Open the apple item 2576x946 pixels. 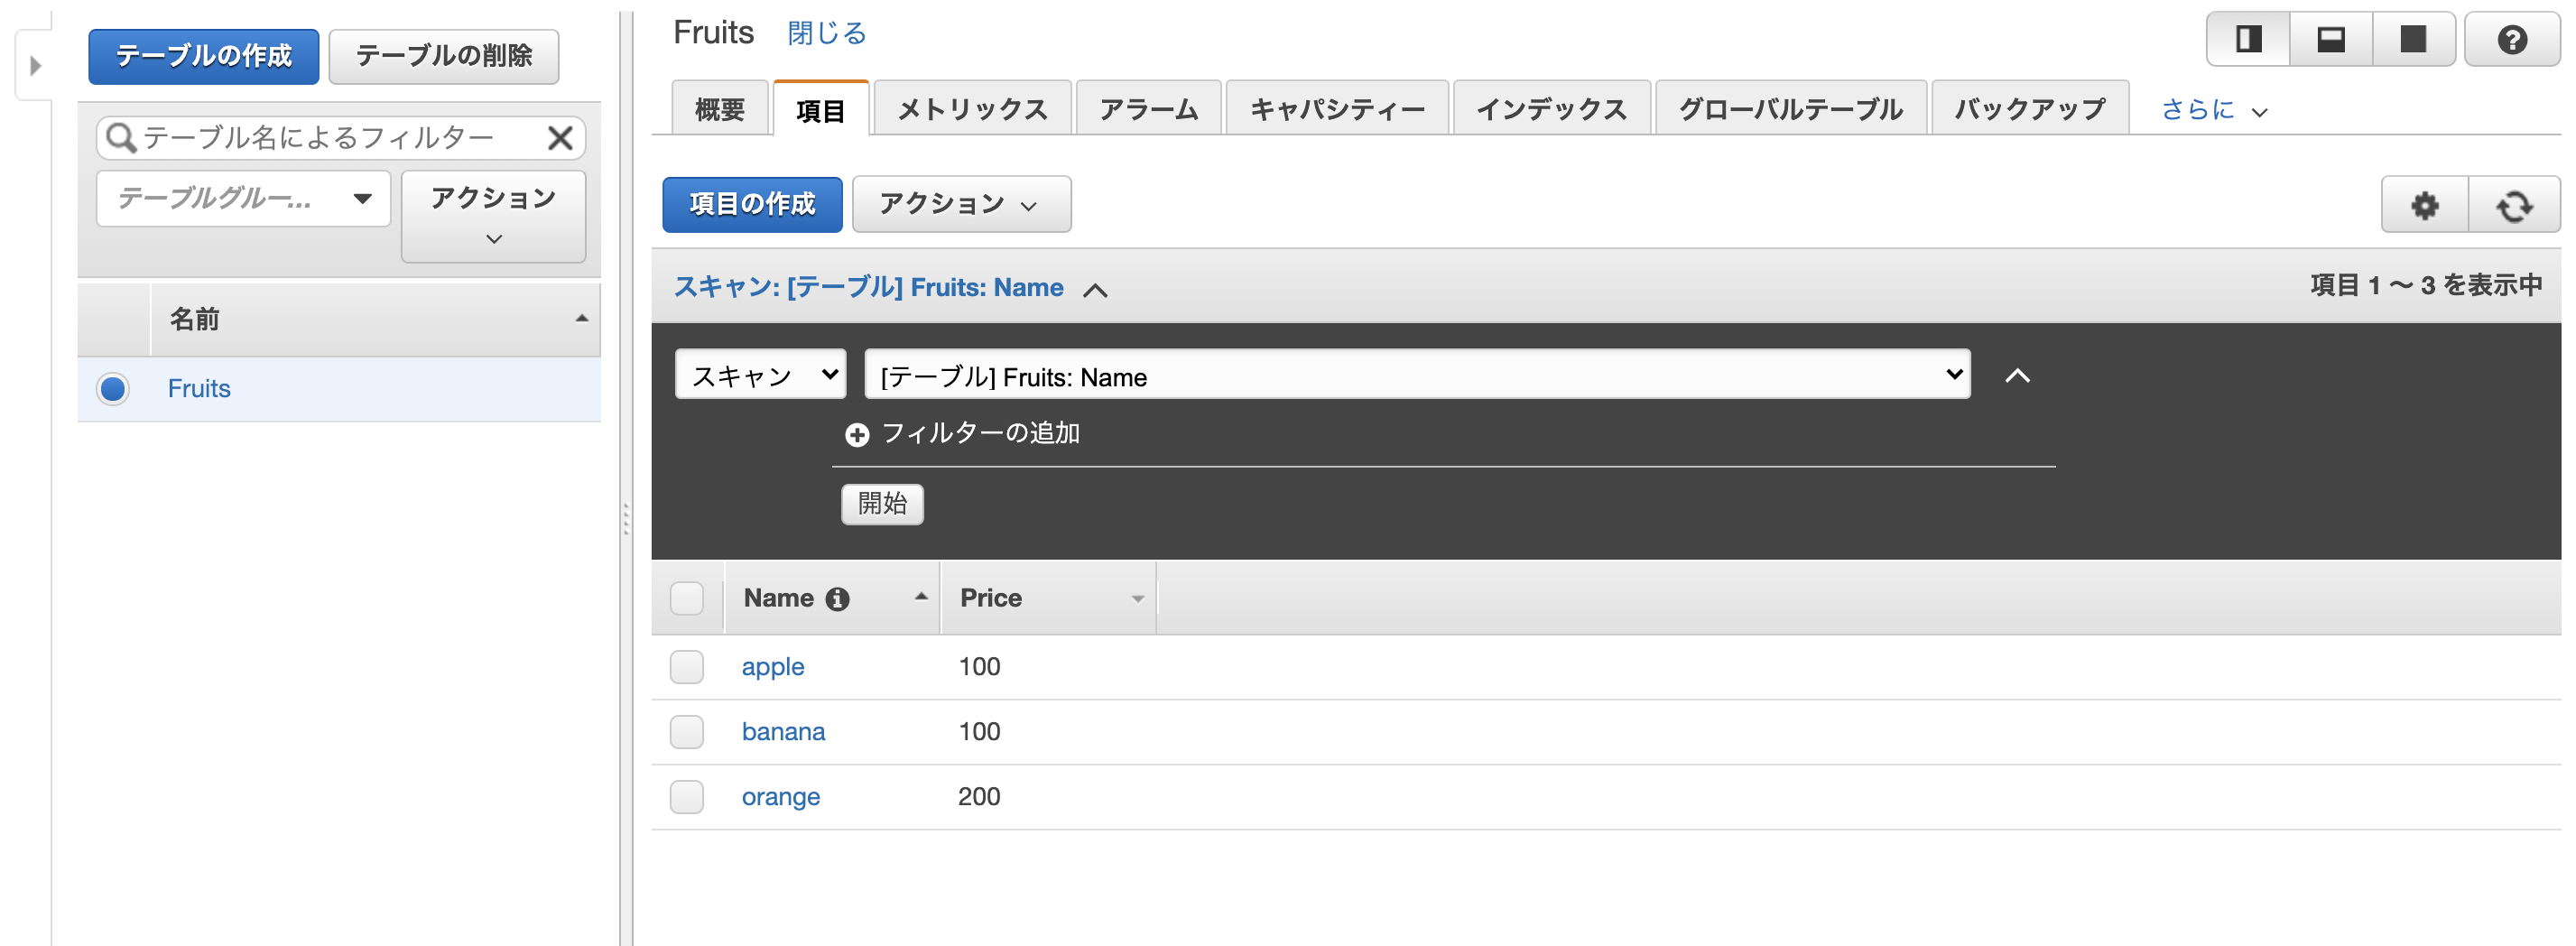[772, 667]
